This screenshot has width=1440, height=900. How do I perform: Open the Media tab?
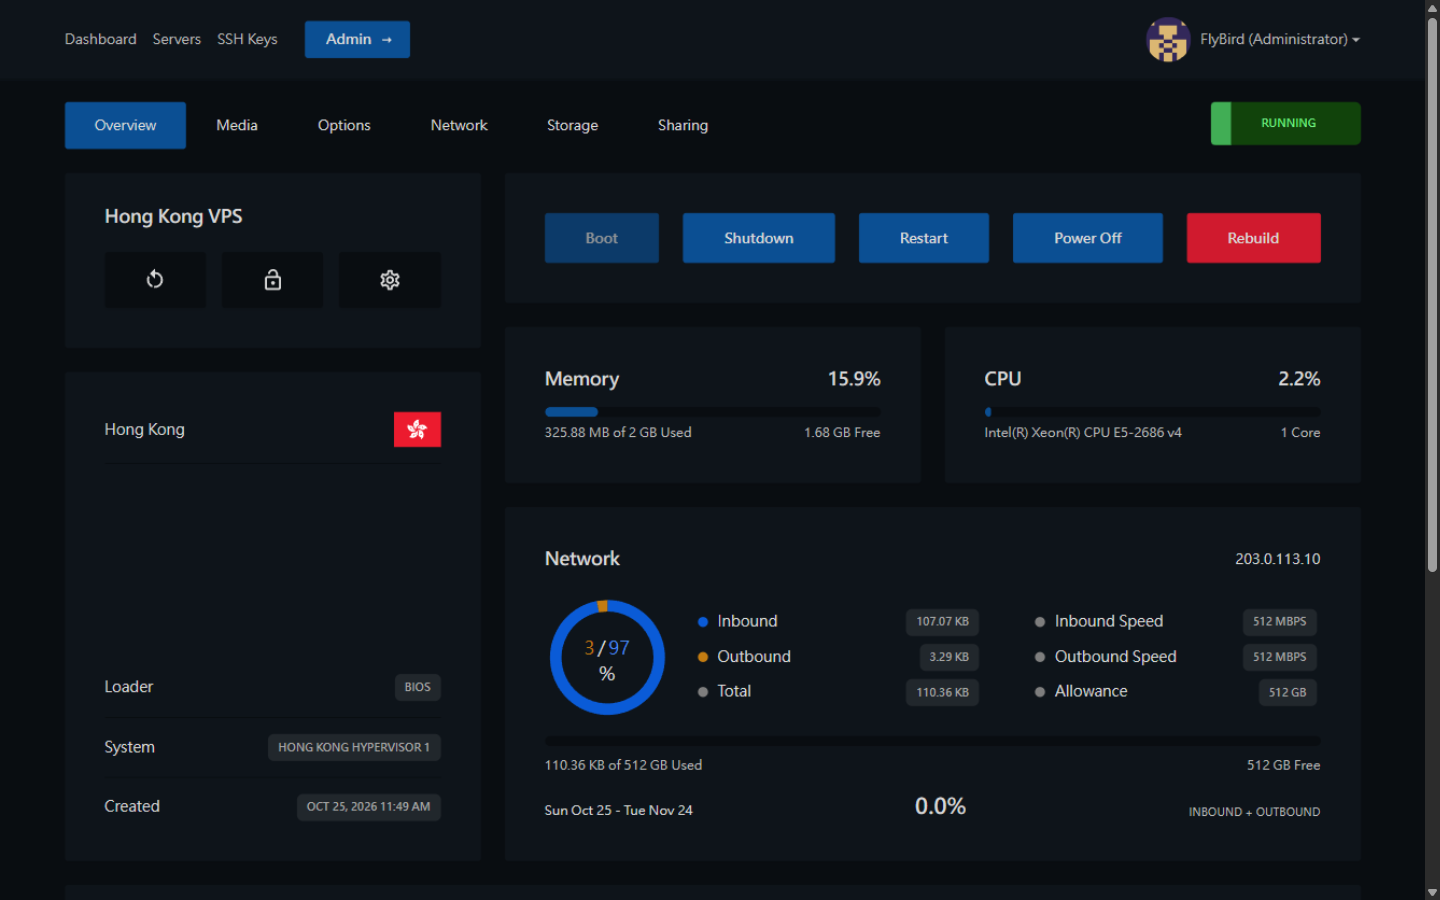[x=237, y=125]
